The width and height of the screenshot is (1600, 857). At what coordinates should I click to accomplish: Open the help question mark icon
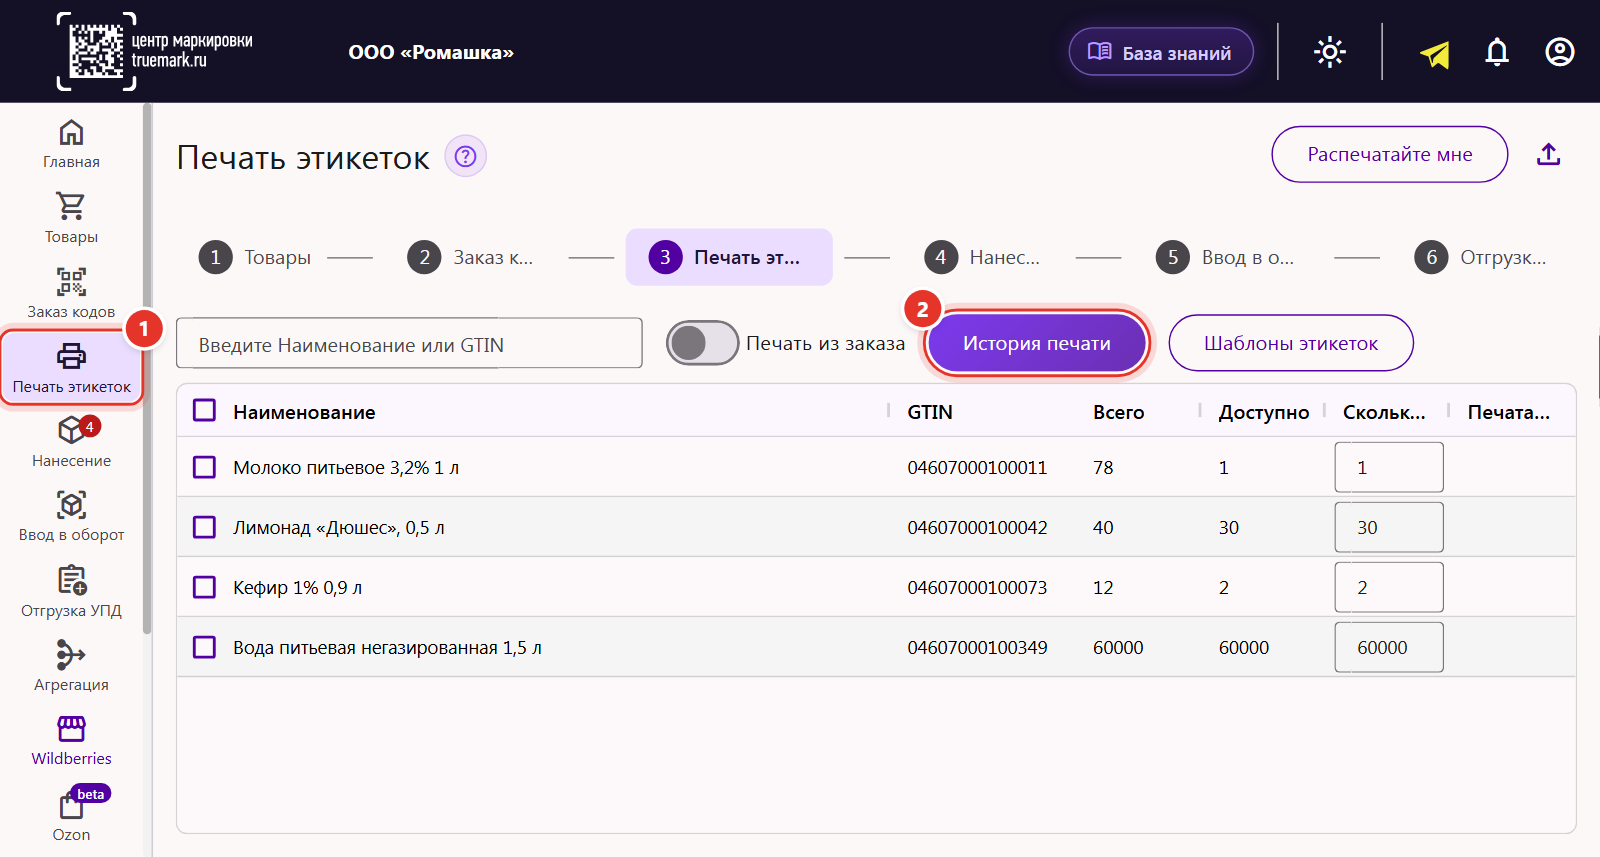click(465, 156)
